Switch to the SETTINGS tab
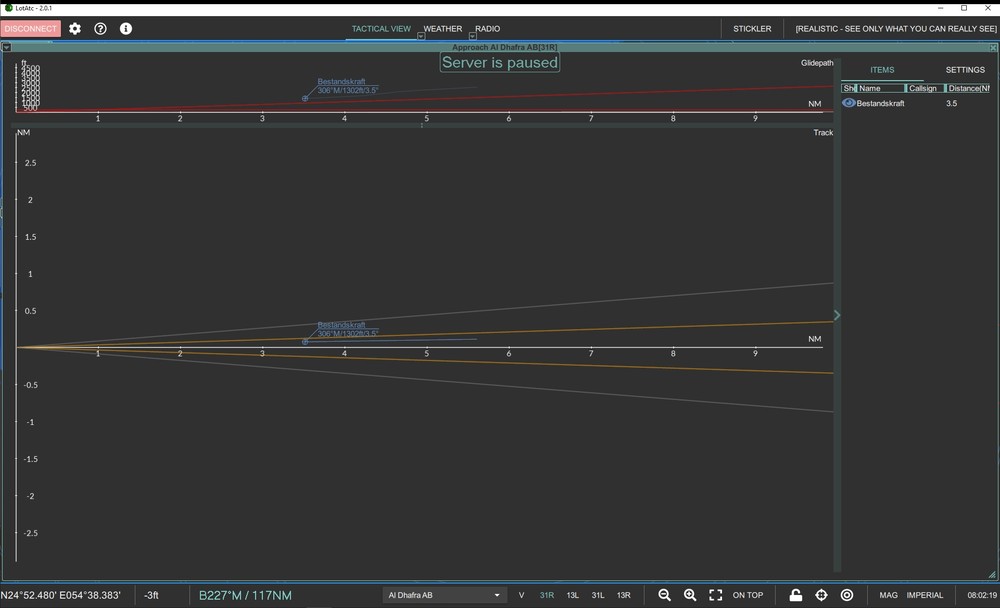The image size is (1000, 608). [965, 70]
